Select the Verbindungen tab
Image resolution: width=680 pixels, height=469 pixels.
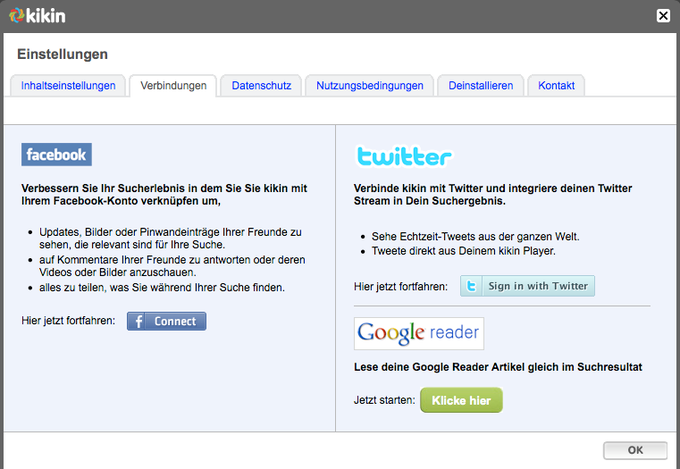click(173, 85)
